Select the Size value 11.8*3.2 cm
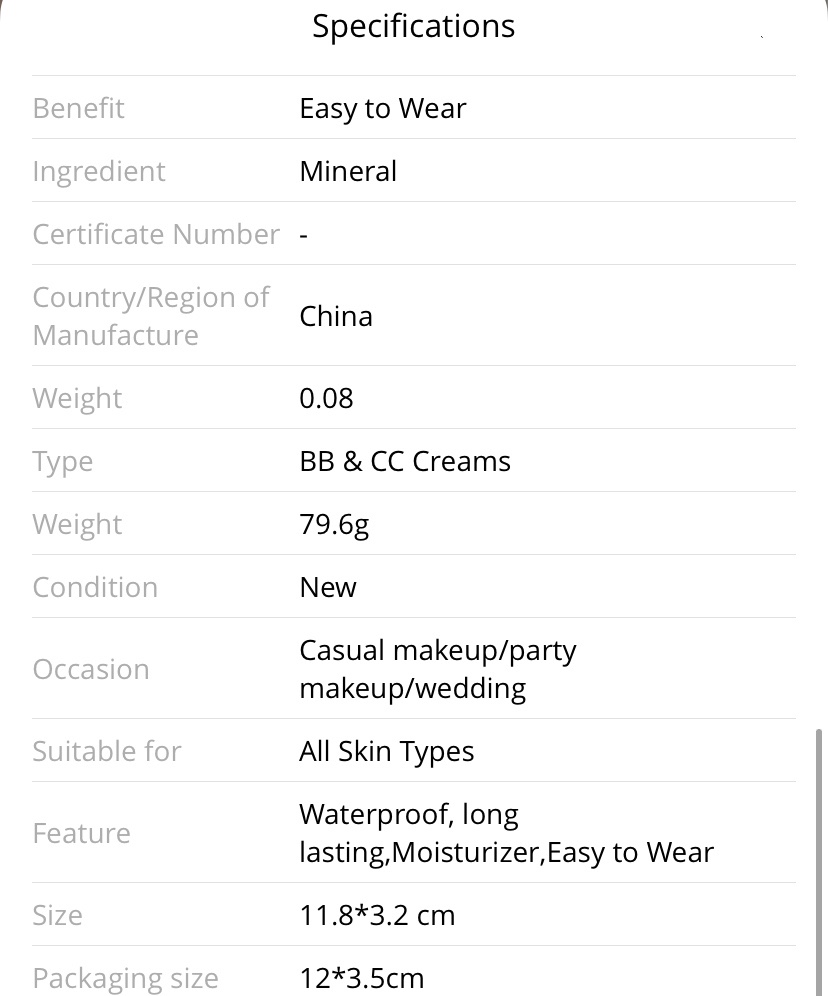Screen dimensions: 828x996 coord(377,915)
